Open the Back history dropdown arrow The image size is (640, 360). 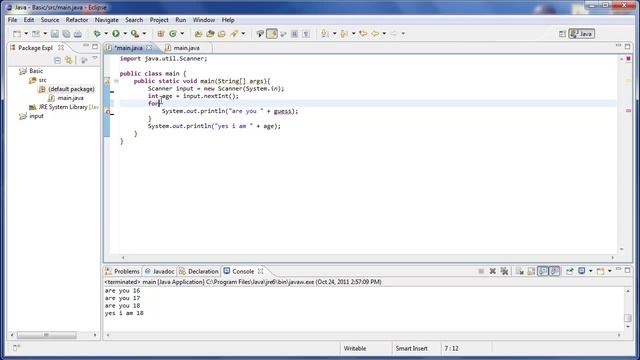click(x=384, y=34)
